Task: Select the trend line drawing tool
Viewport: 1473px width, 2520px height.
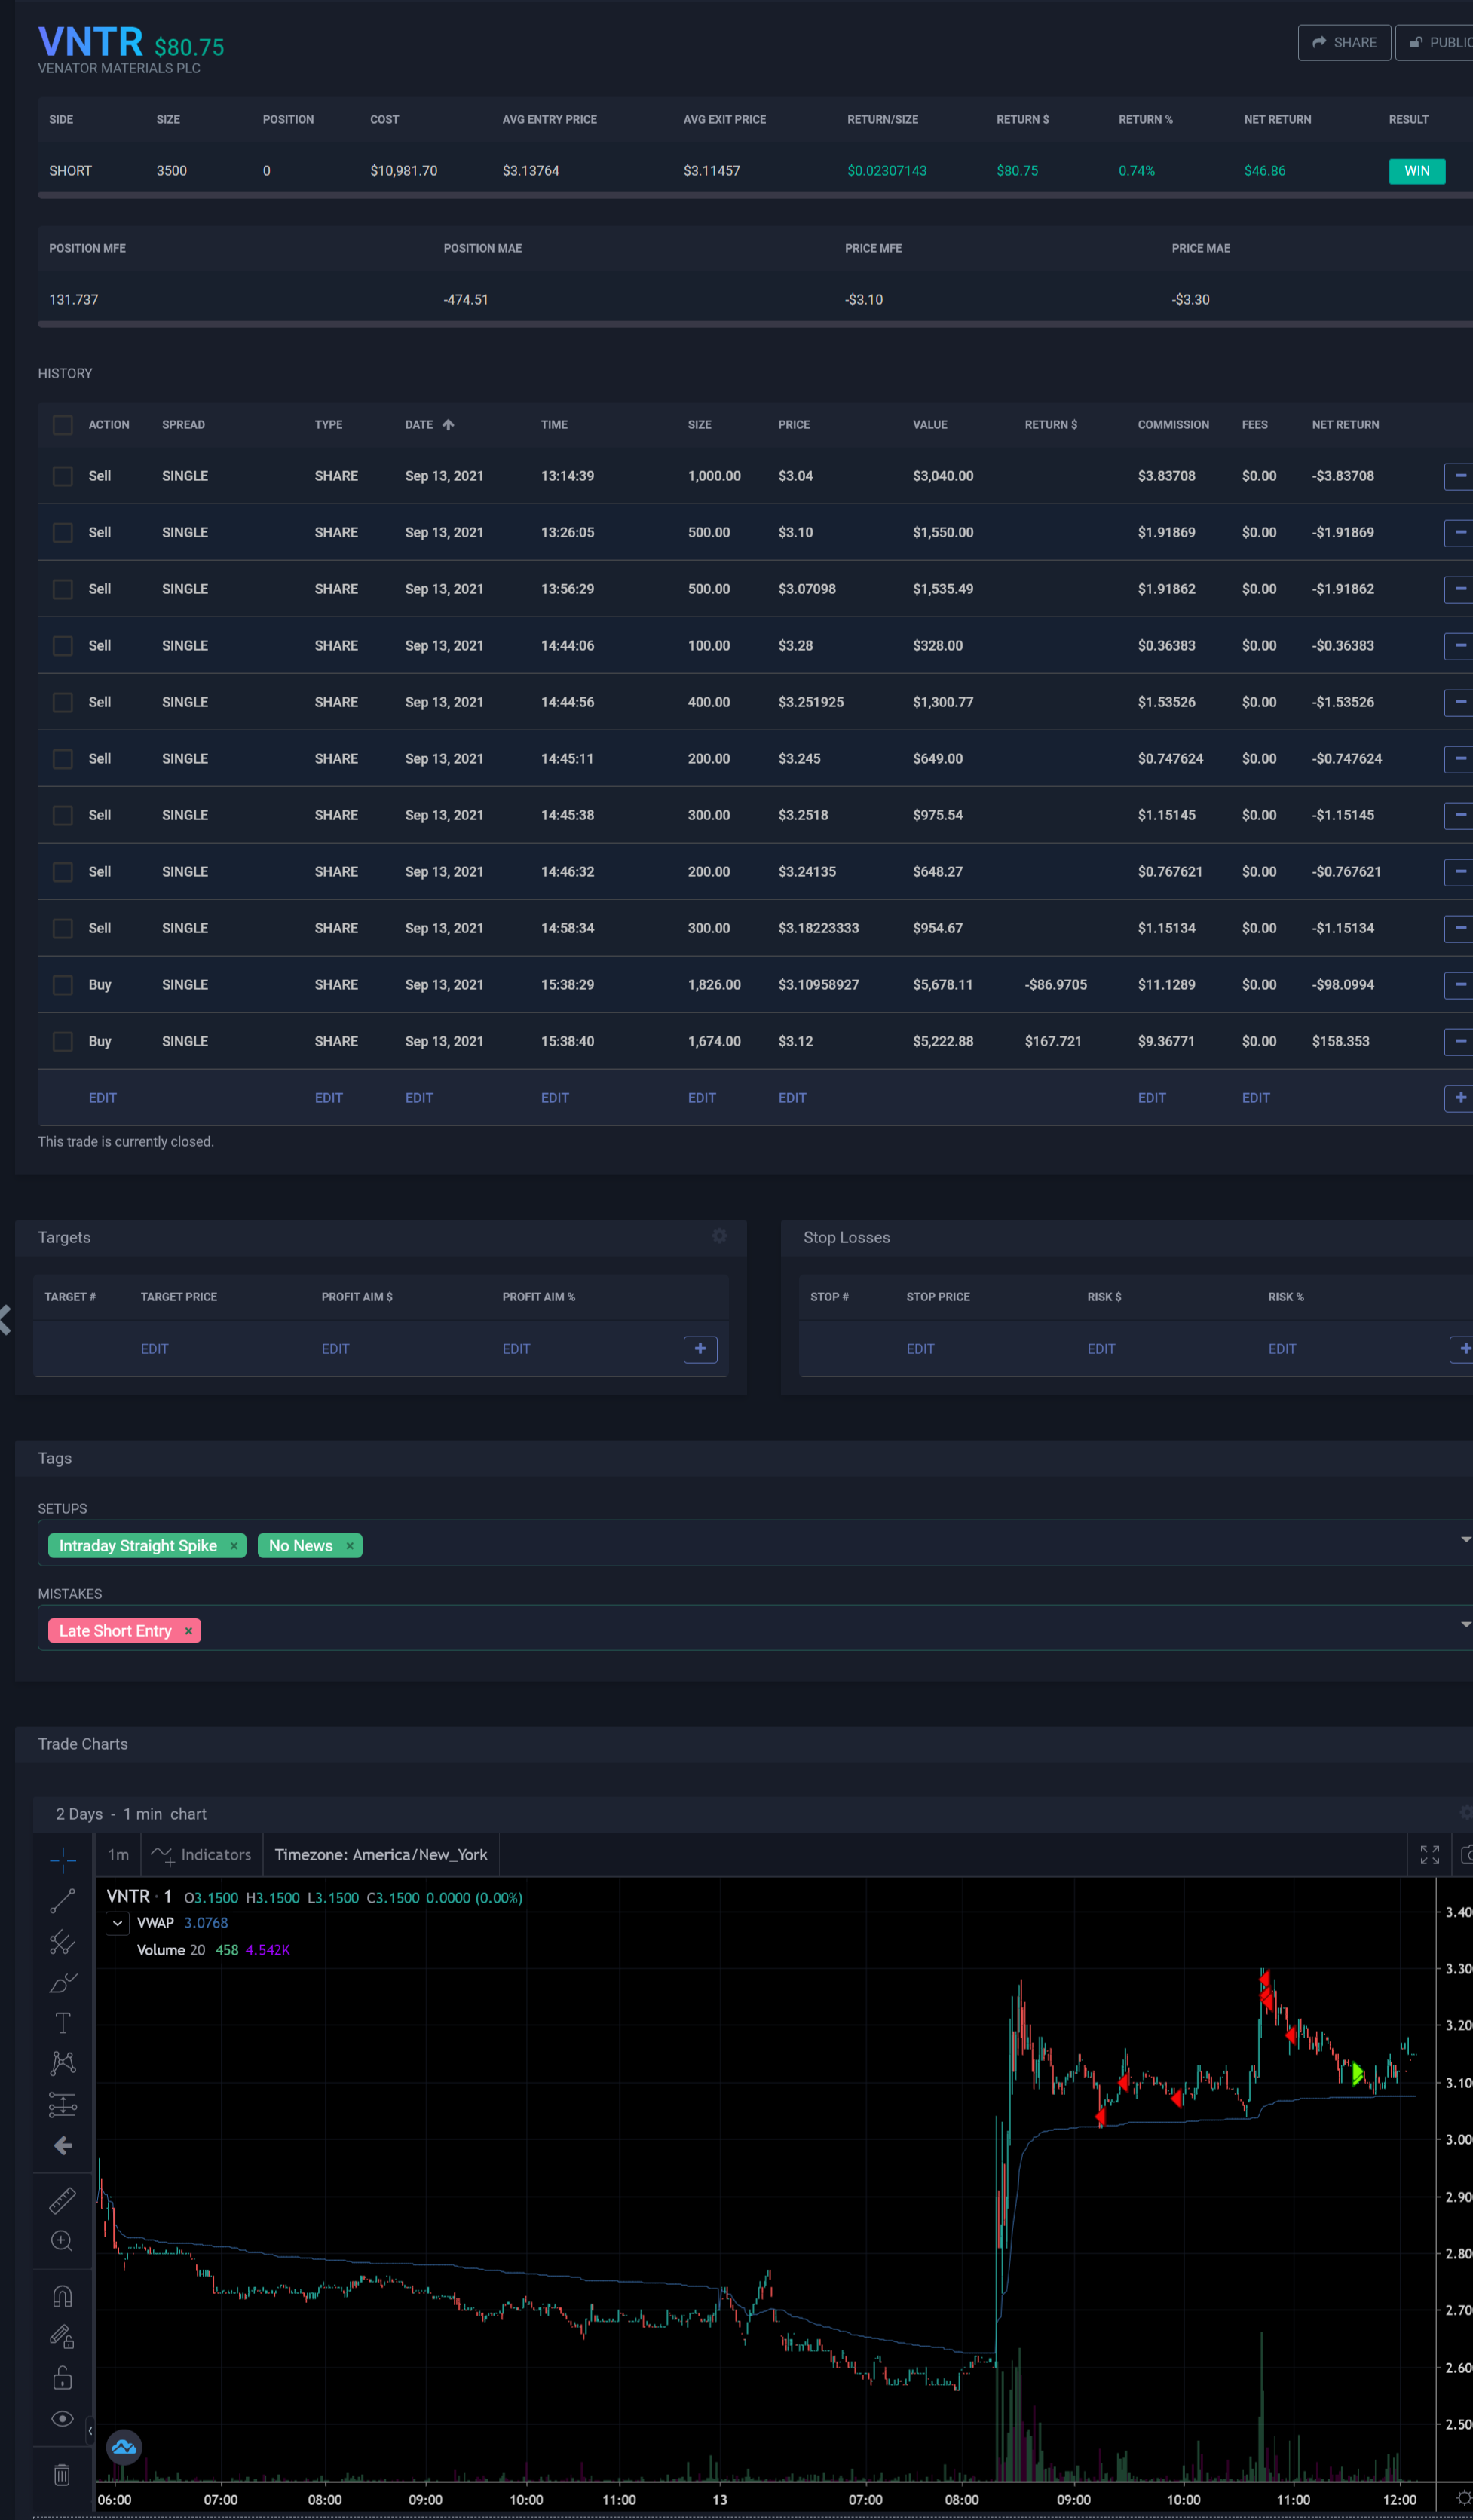Action: (x=62, y=1901)
